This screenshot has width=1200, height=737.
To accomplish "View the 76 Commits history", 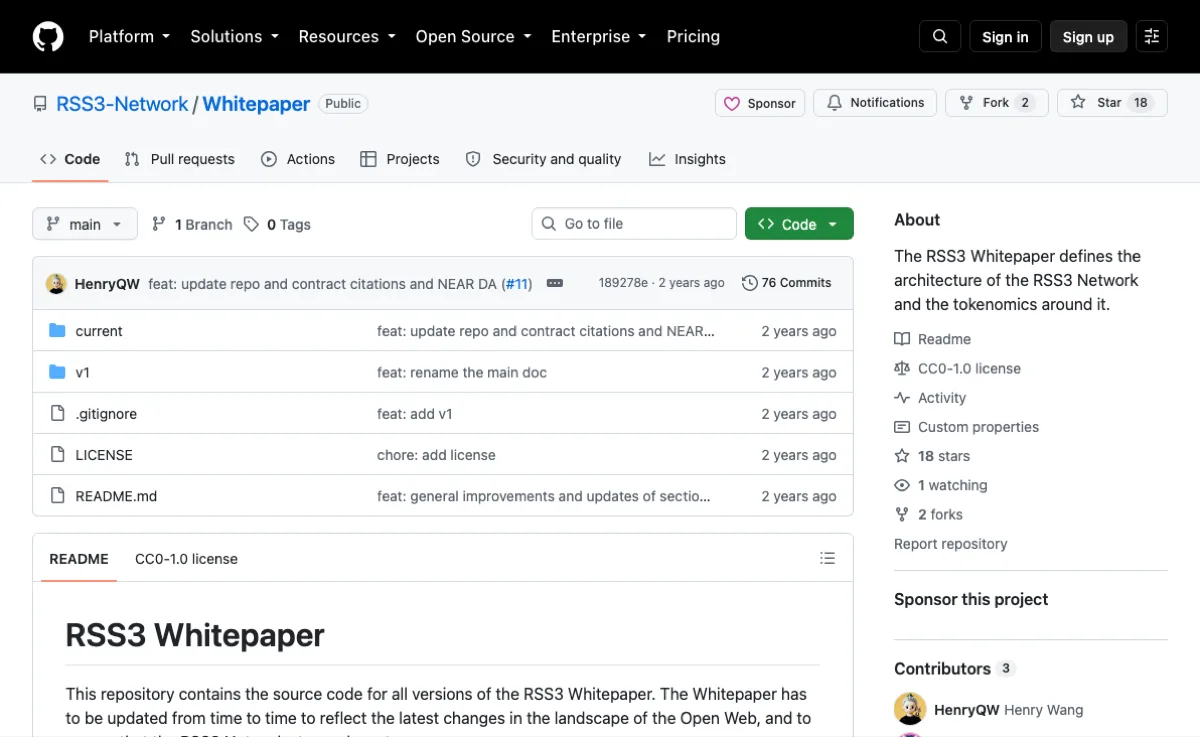I will (787, 283).
